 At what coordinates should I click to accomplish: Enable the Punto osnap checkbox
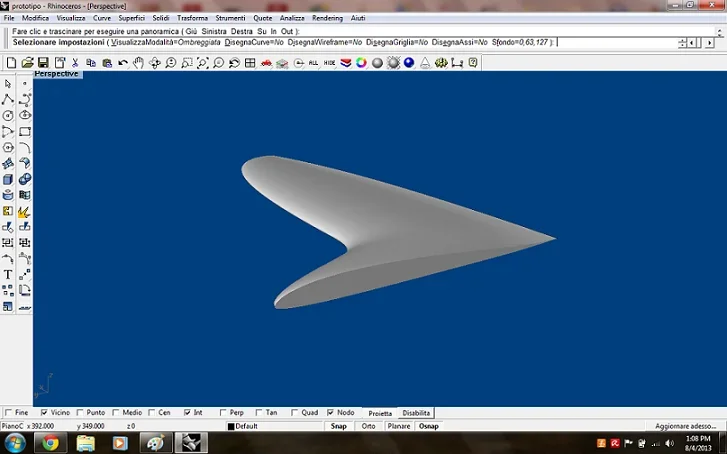pos(80,412)
